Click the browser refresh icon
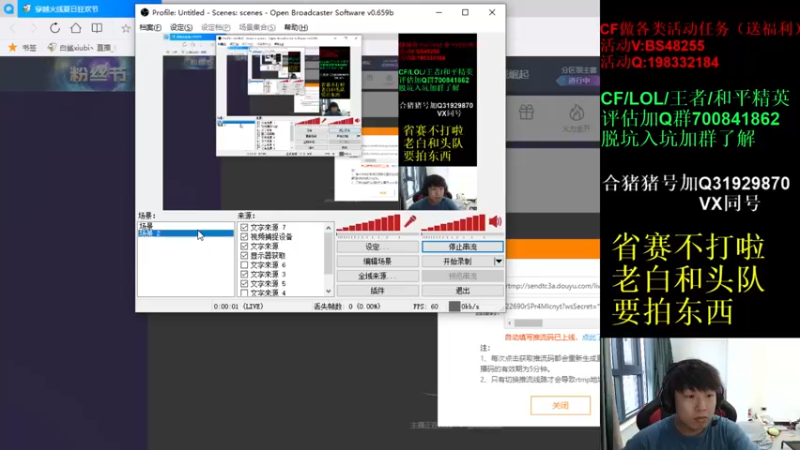Image resolution: width=800 pixels, height=450 pixels. coord(55,28)
